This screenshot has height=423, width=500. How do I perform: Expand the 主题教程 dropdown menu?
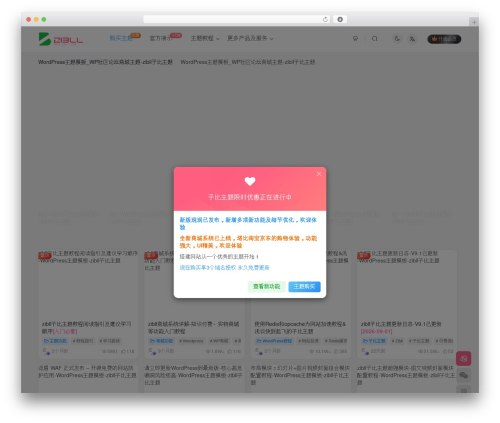coord(205,38)
